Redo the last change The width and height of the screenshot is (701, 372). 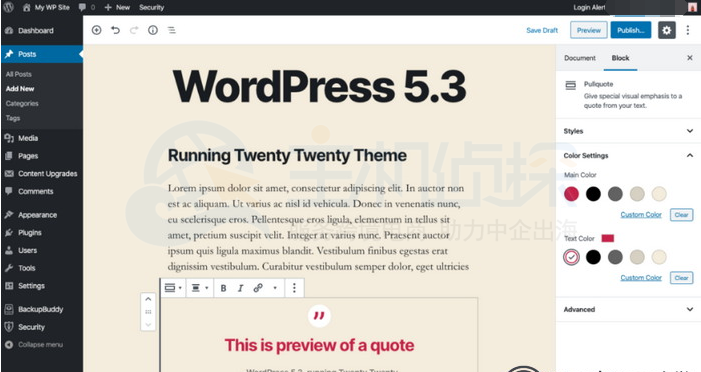134,30
